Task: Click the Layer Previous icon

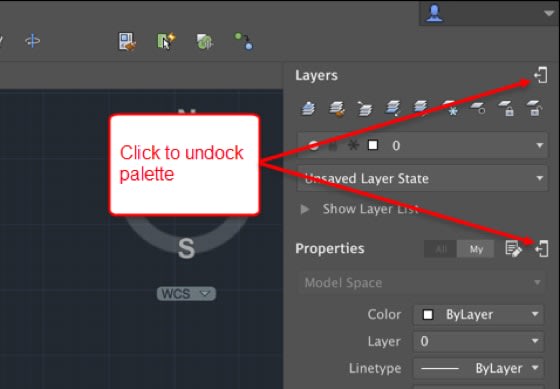Action: click(x=364, y=109)
